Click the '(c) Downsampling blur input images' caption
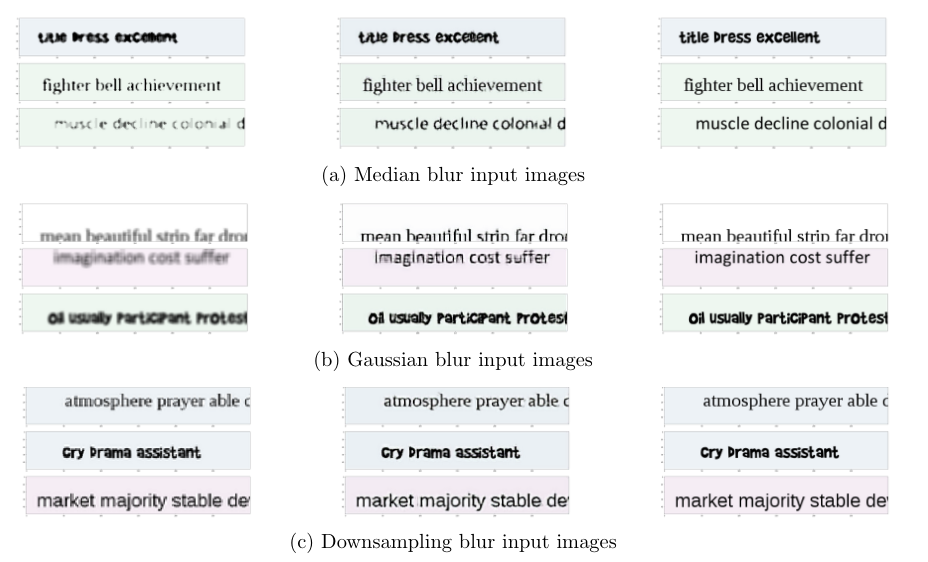Viewport: 928px width, 562px height. (453, 542)
